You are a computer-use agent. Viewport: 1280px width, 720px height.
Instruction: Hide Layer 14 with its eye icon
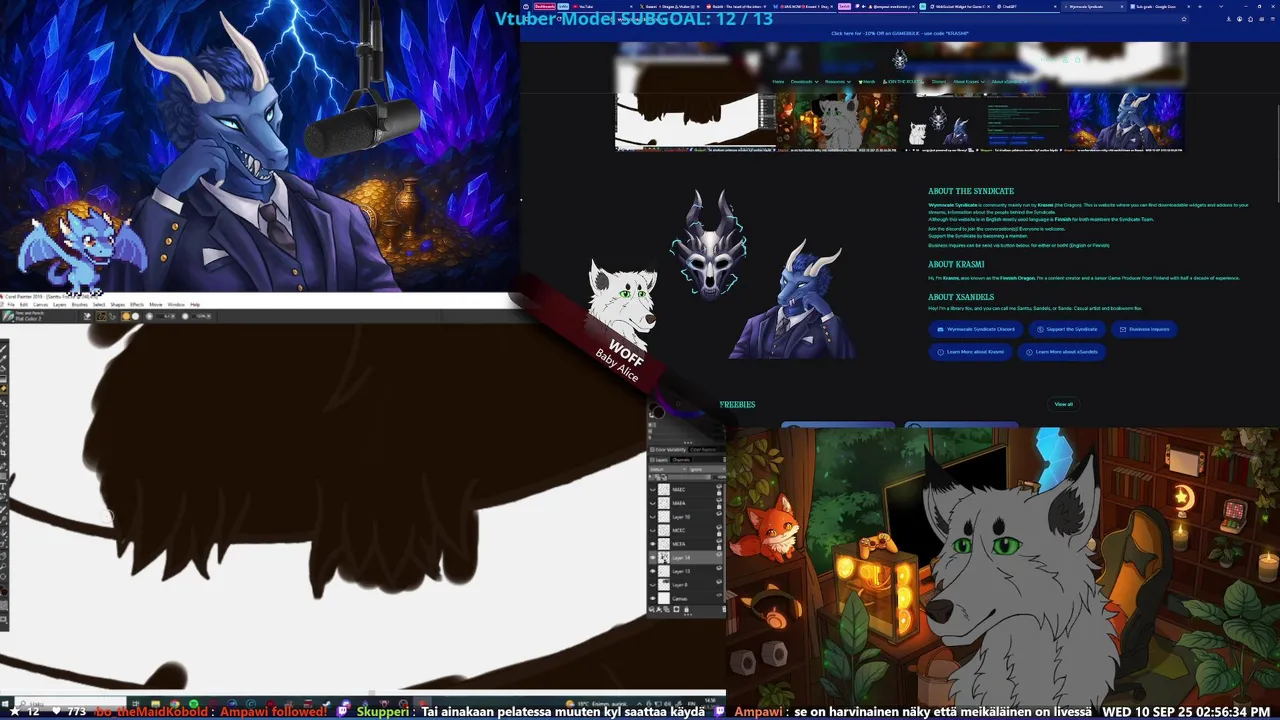(x=652, y=558)
